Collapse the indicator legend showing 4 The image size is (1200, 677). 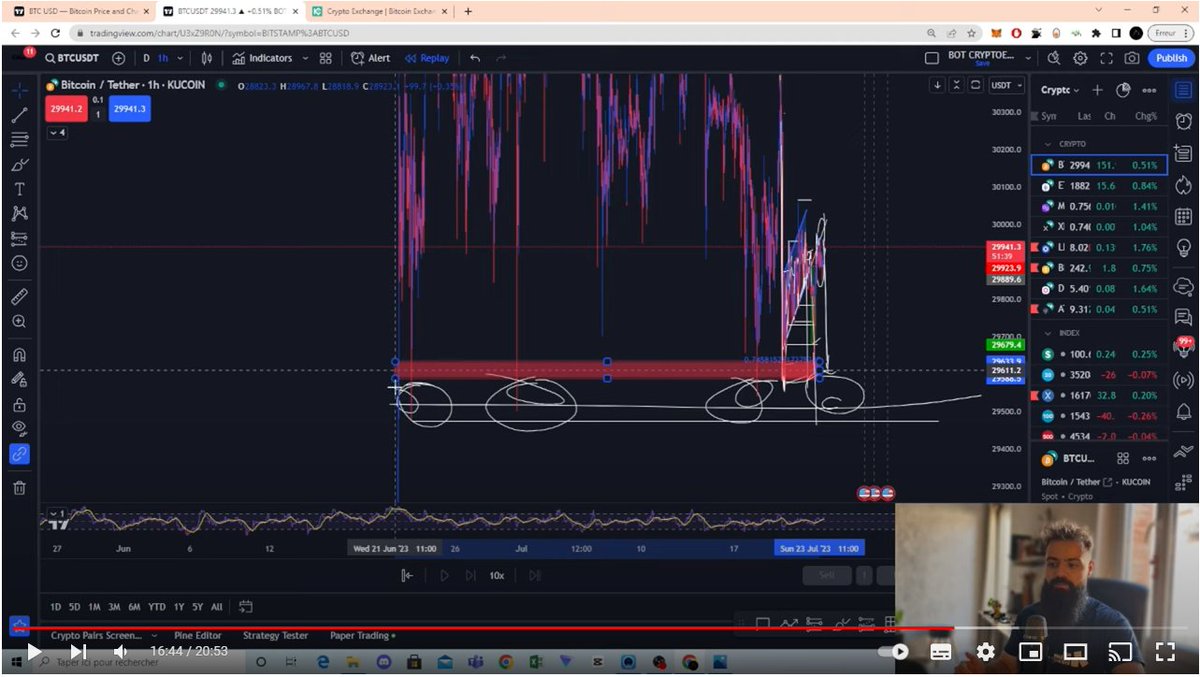point(57,132)
